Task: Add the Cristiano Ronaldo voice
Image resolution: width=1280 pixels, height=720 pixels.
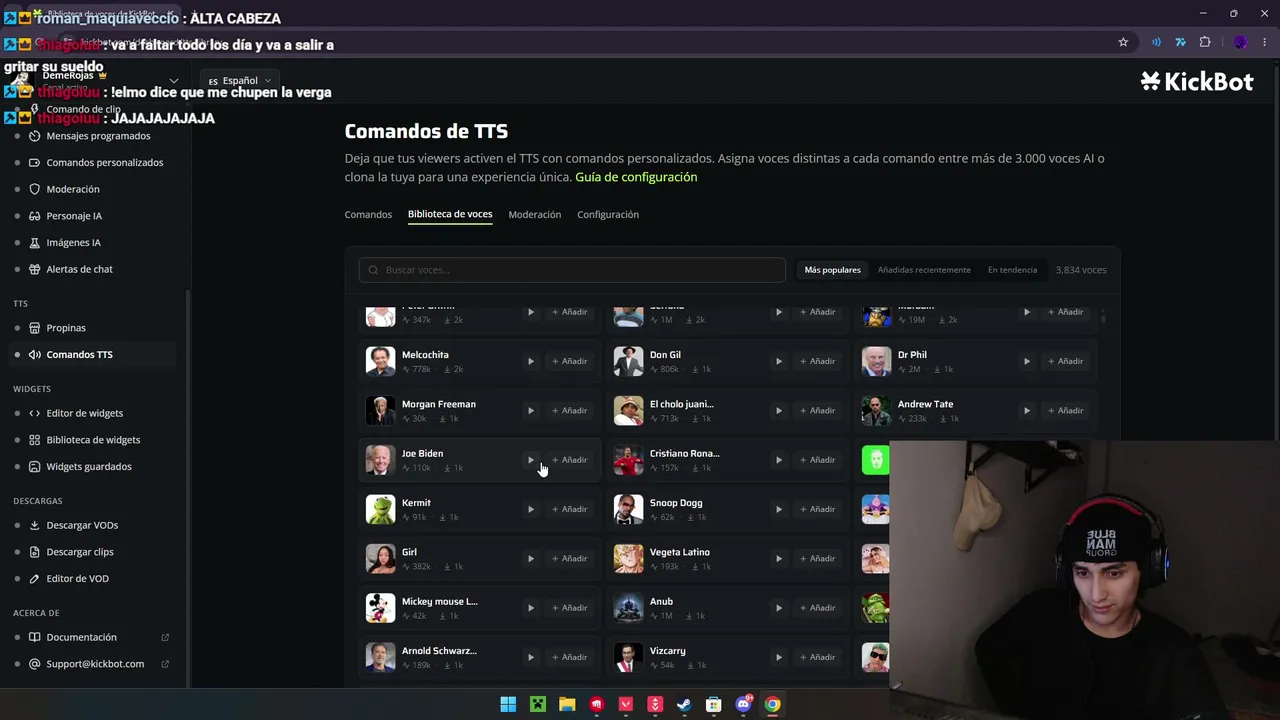Action: pos(818,460)
